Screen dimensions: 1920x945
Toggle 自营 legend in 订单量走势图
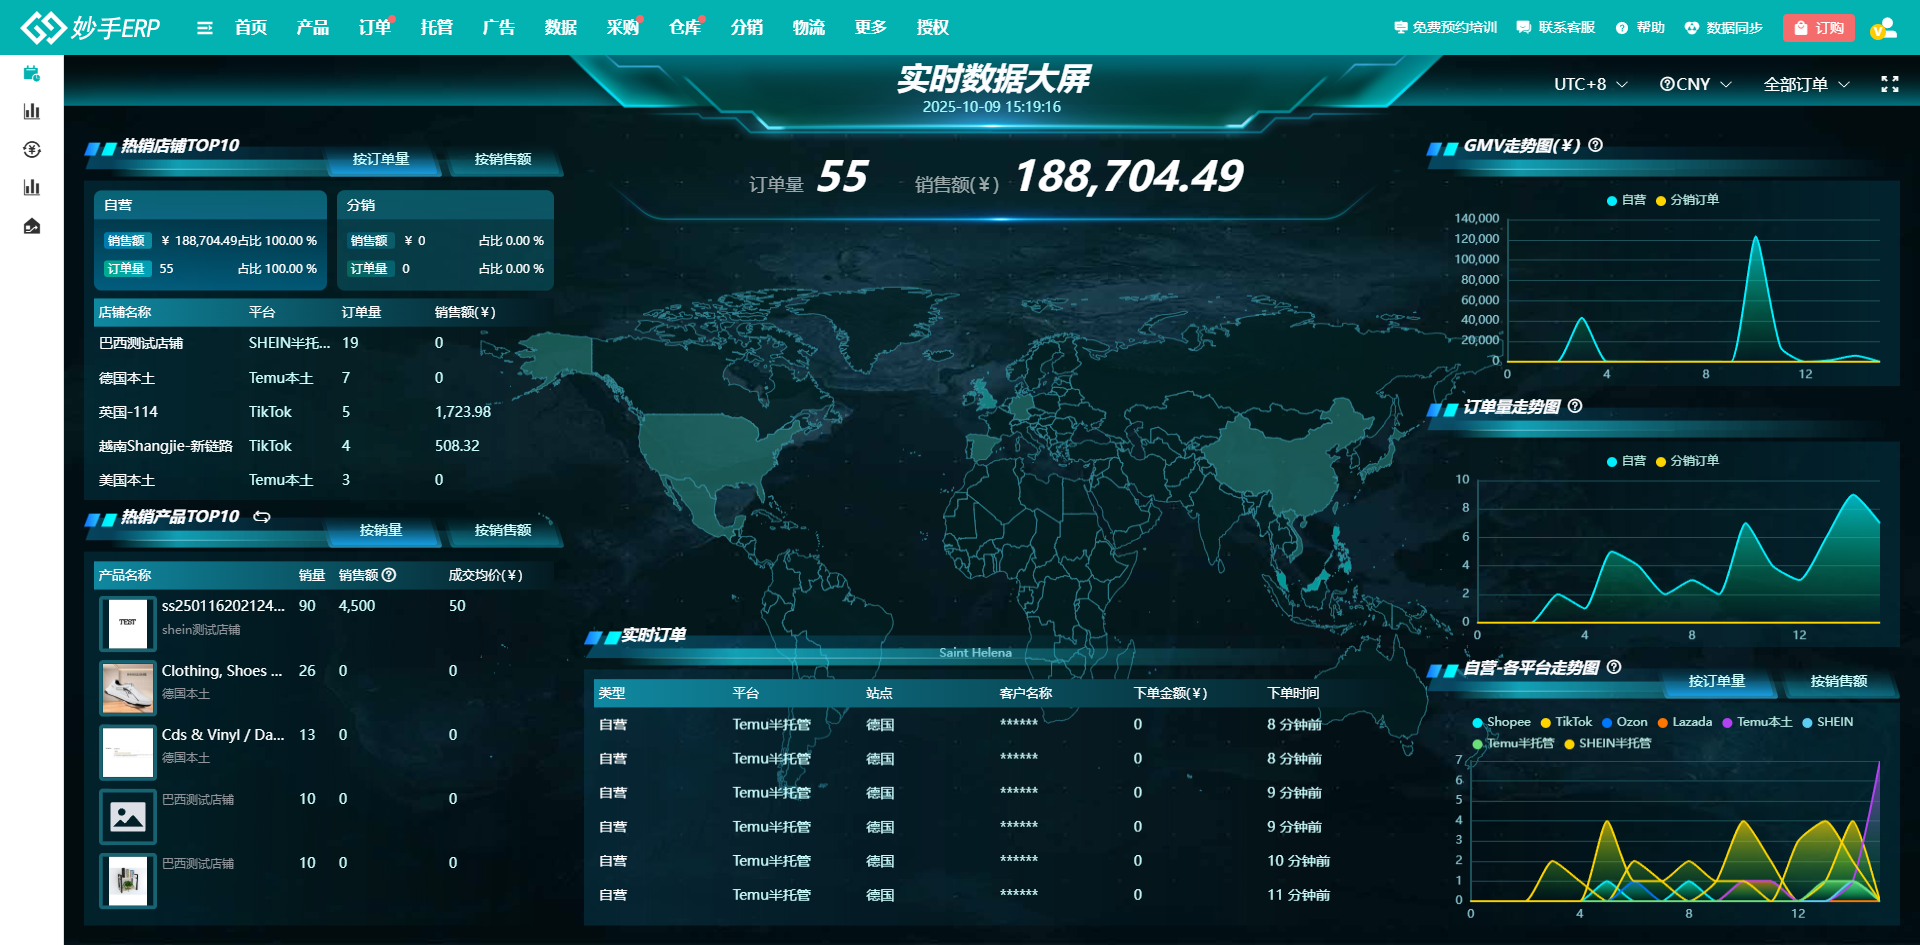tap(1626, 461)
